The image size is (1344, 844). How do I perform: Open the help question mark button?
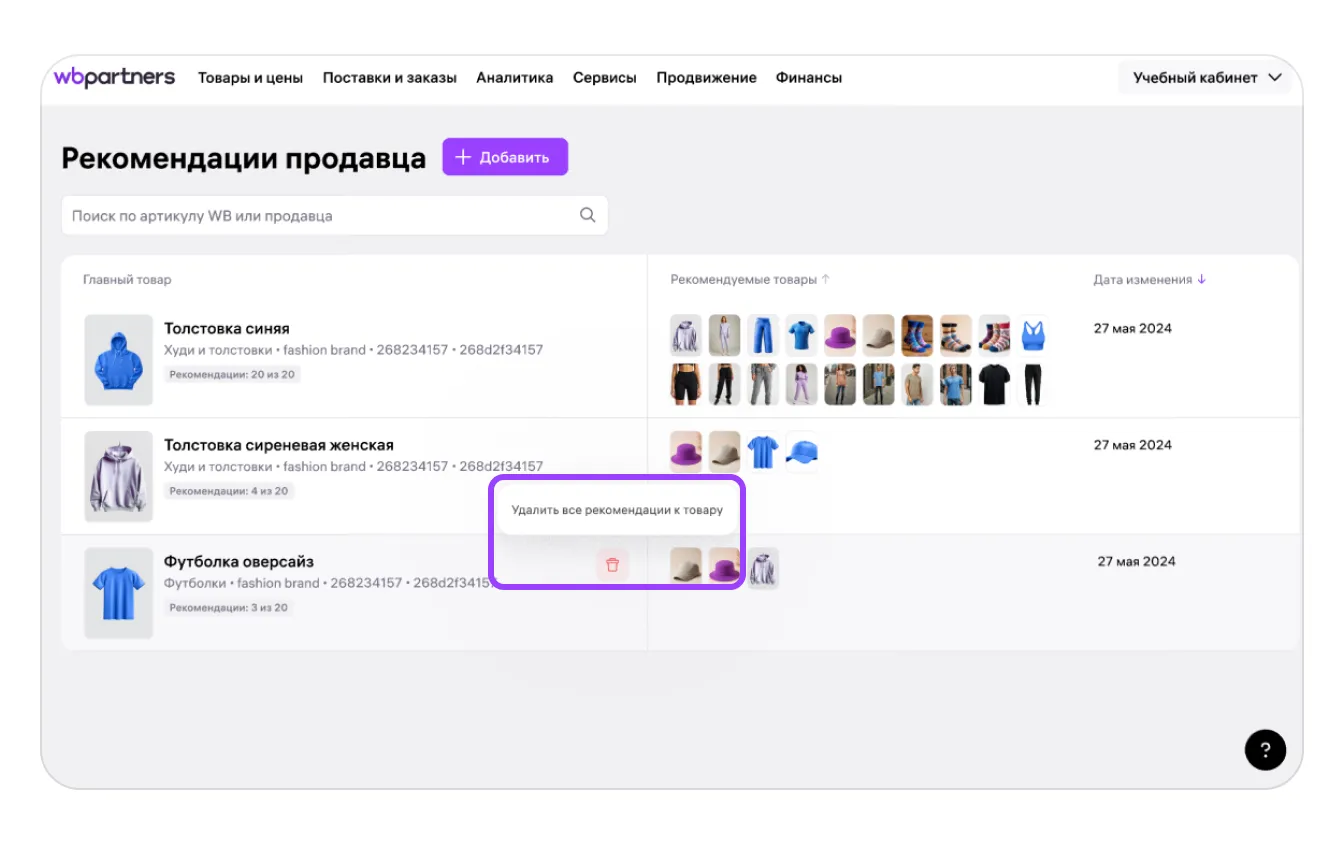(x=1265, y=749)
